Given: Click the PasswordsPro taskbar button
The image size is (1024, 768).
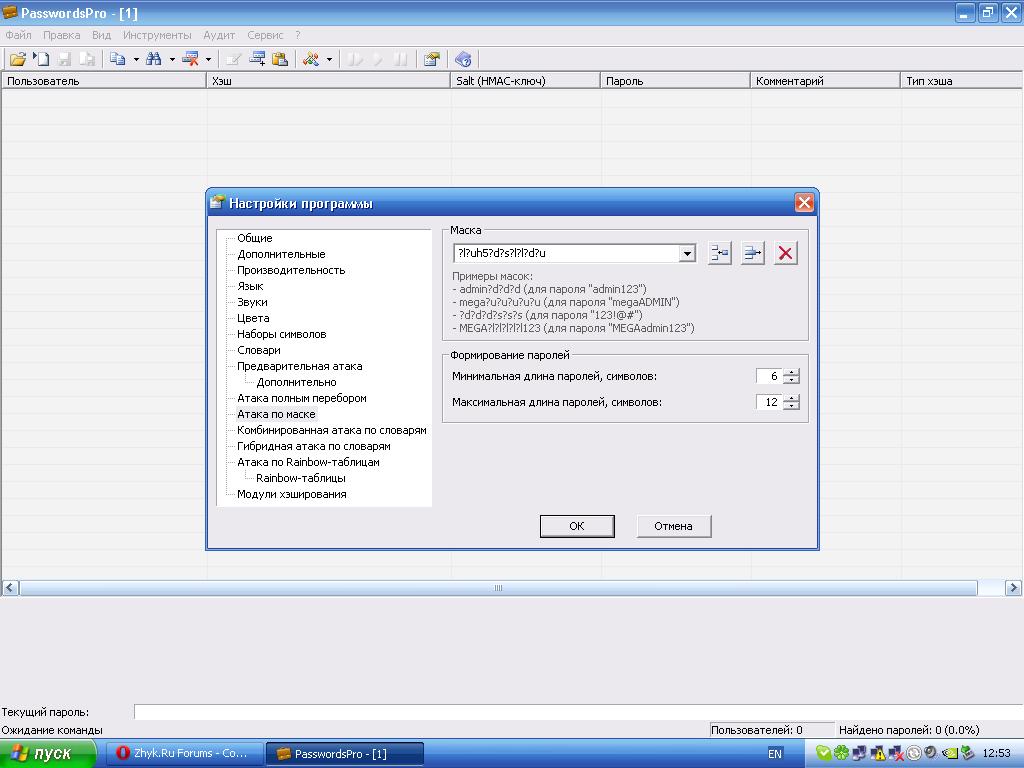Looking at the screenshot, I should point(345,753).
